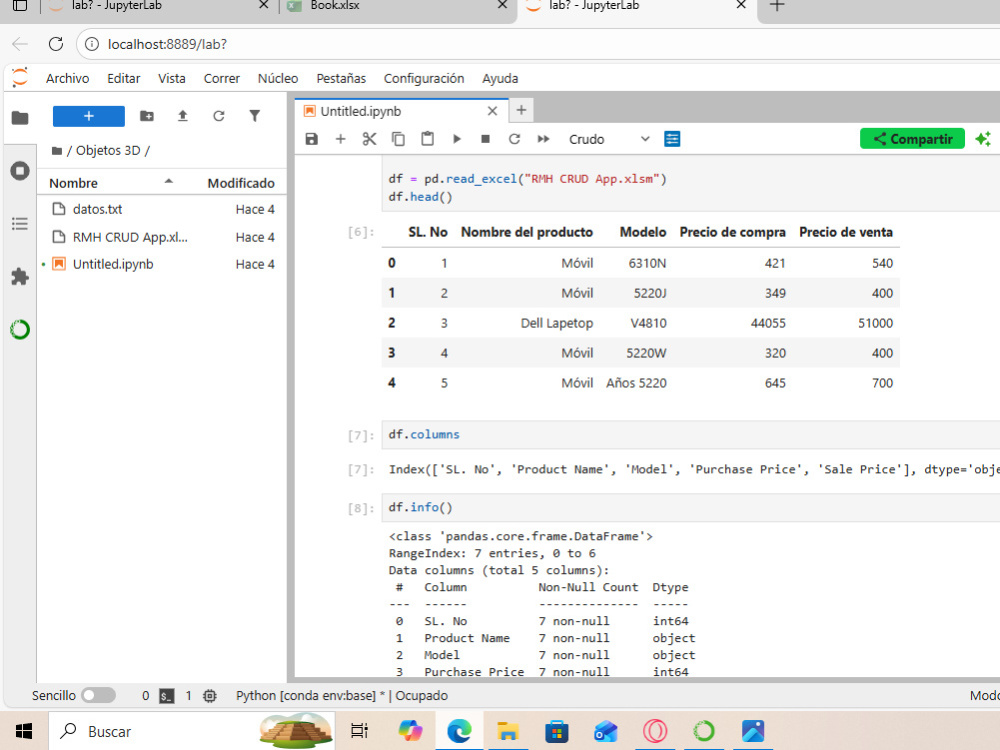Click the df.columns code cell
The width and height of the screenshot is (1000, 750).
click(x=691, y=434)
